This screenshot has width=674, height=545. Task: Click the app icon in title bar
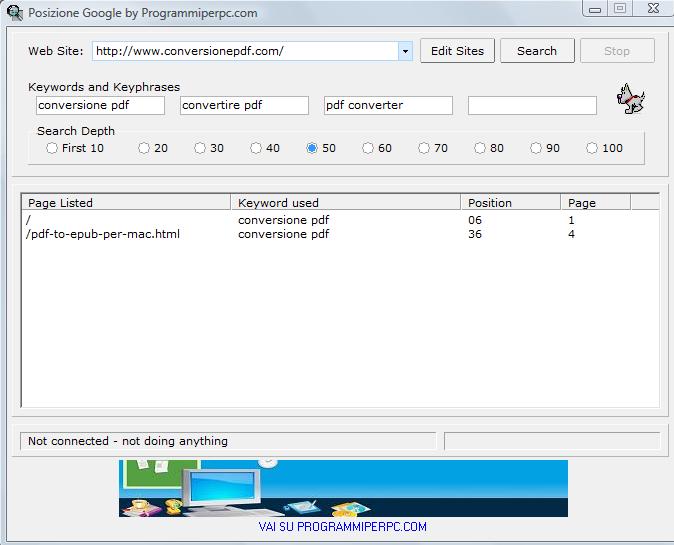(13, 12)
